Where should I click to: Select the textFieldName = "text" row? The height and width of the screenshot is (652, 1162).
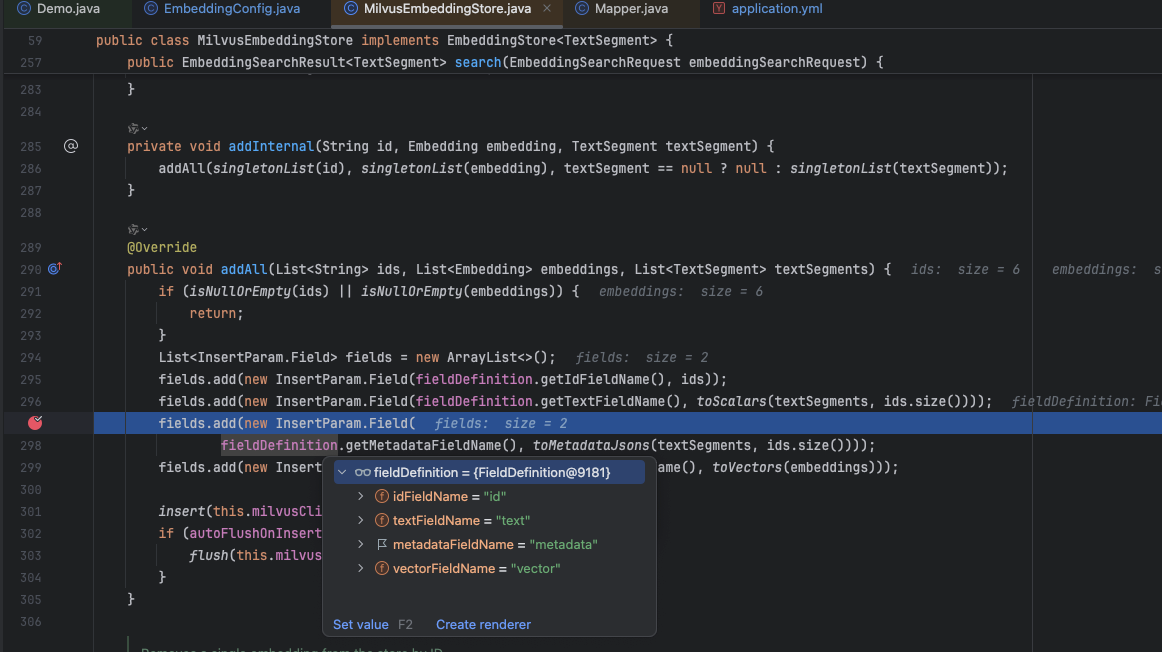coord(489,521)
